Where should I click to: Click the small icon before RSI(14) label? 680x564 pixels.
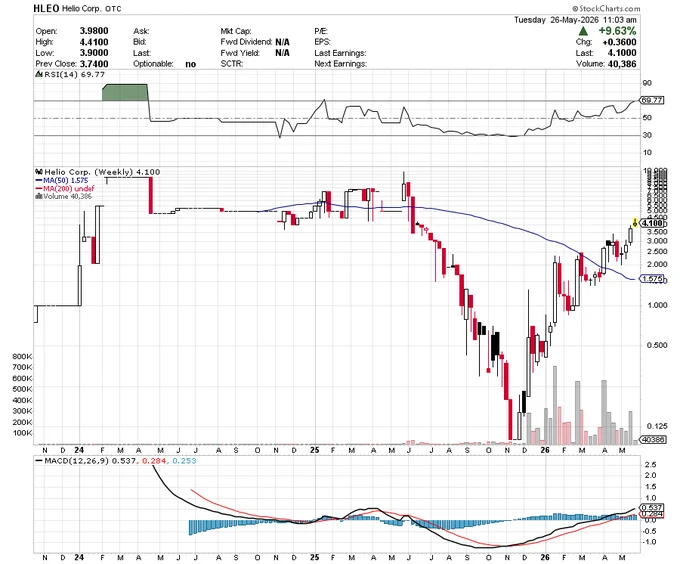tap(38, 75)
